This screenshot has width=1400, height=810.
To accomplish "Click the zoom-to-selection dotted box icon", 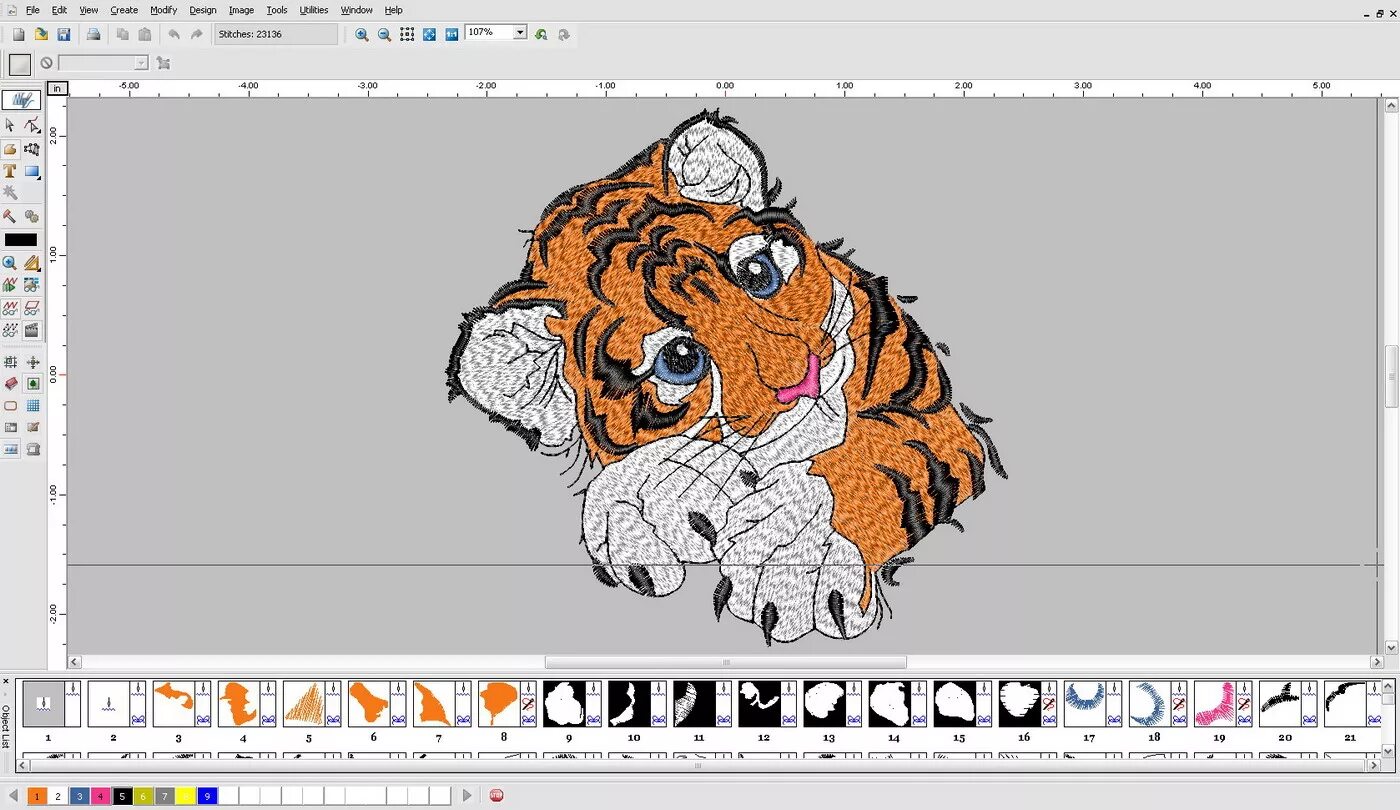I will tap(407, 34).
